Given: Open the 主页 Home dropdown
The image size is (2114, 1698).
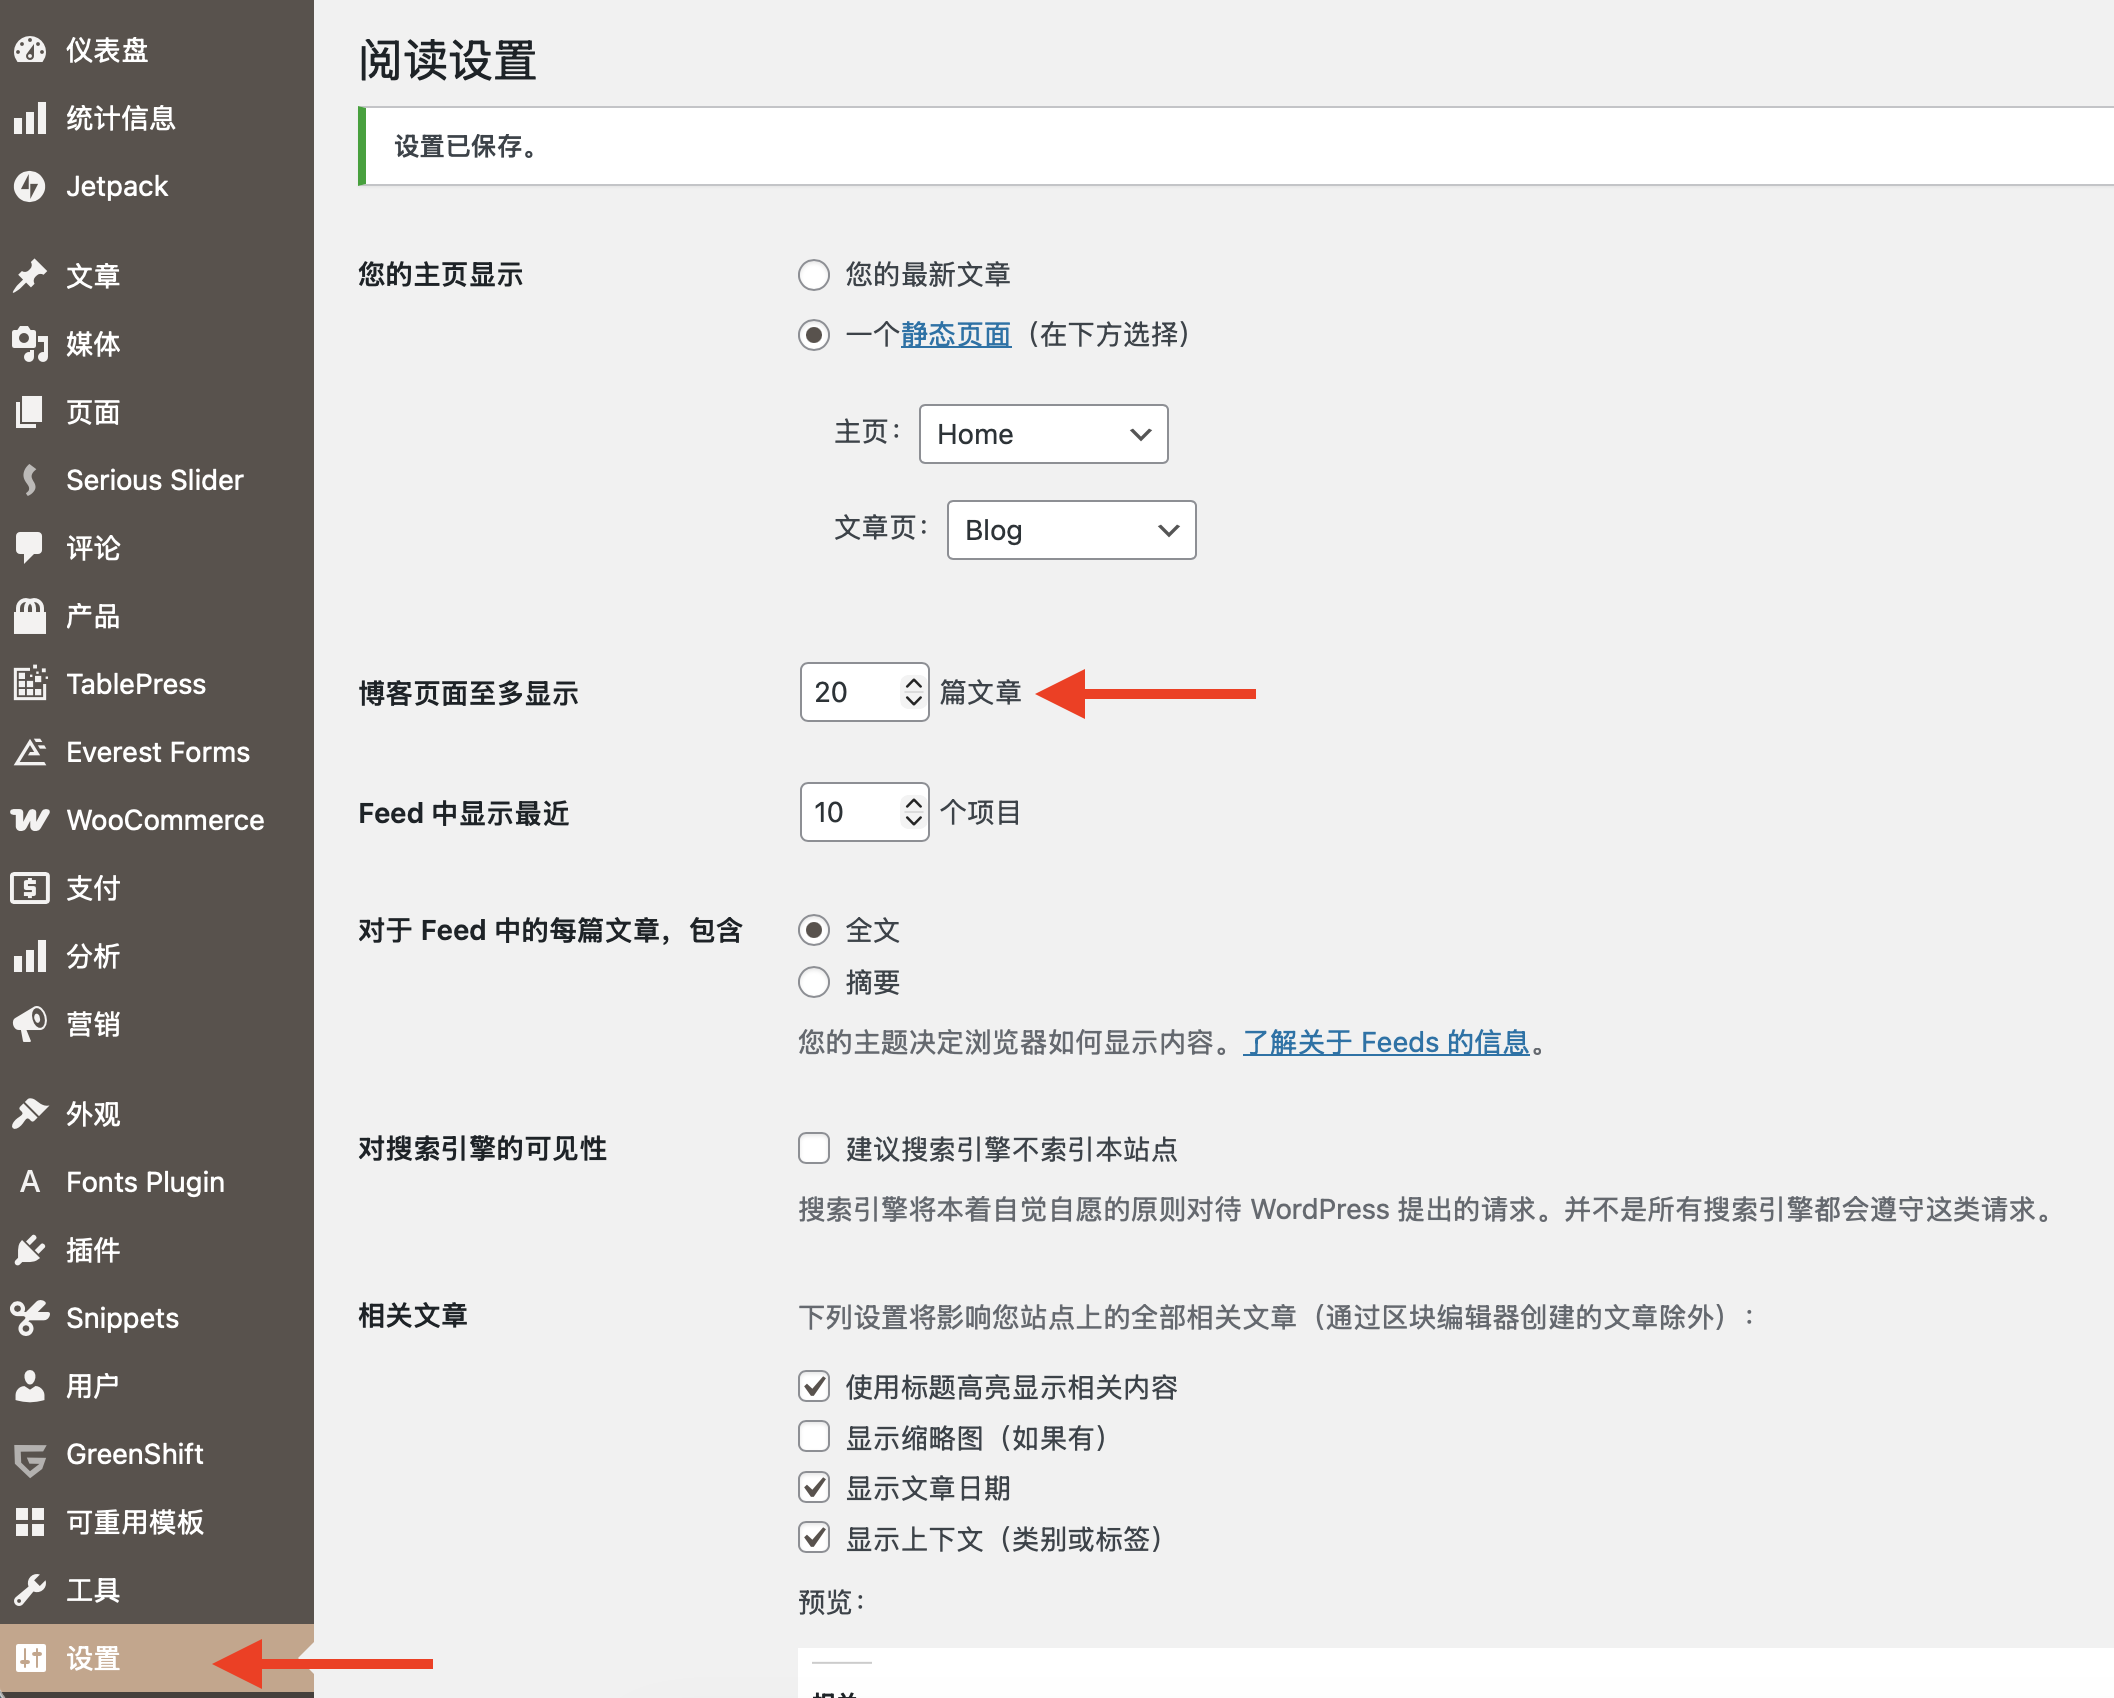Looking at the screenshot, I should click(x=1042, y=434).
